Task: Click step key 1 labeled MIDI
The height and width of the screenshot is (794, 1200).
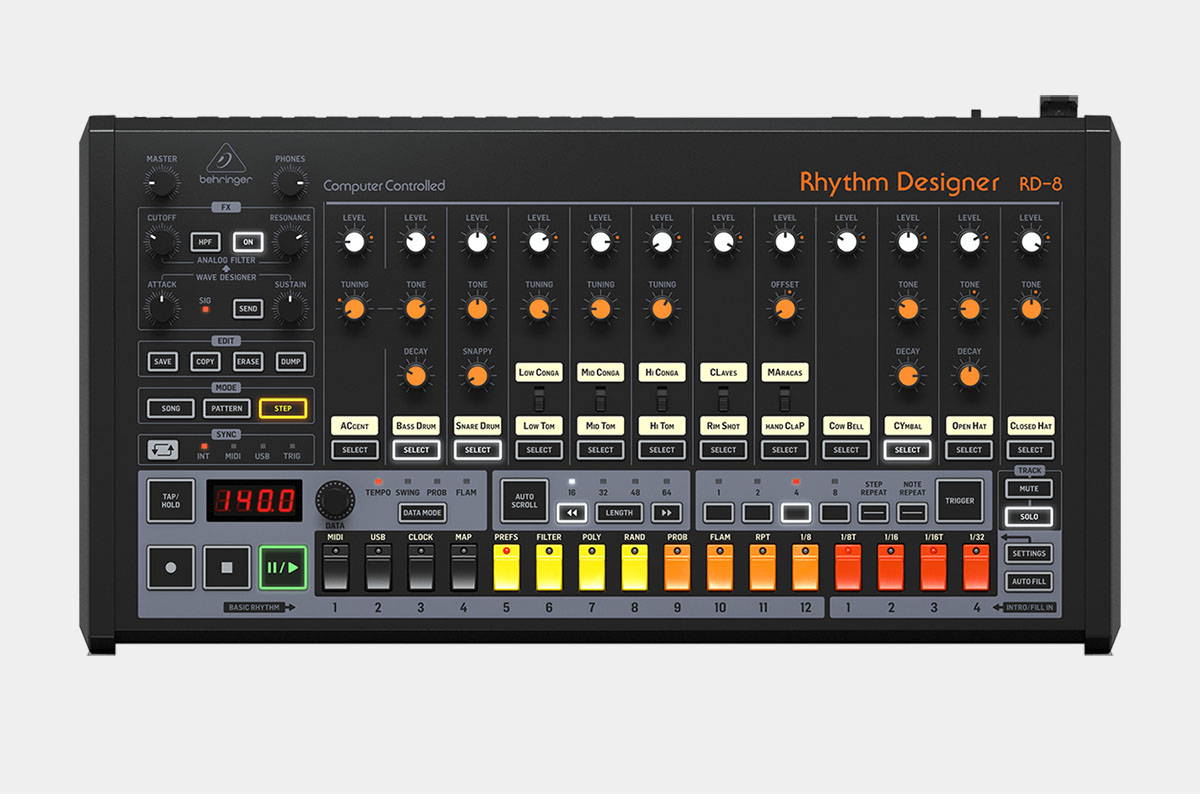Action: [335, 566]
